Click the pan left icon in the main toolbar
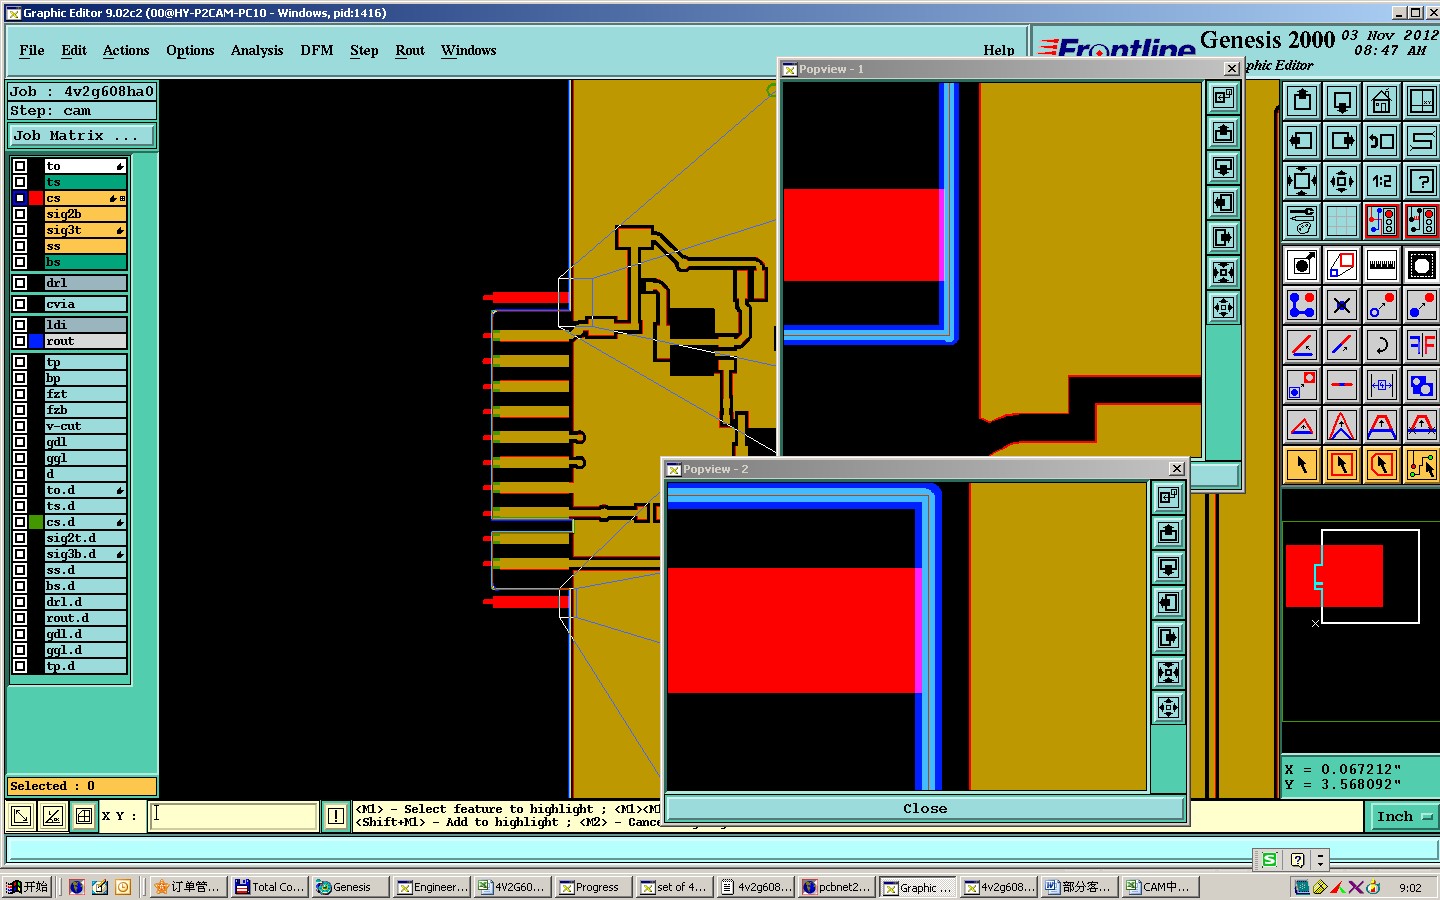This screenshot has width=1440, height=900. 1302,140
